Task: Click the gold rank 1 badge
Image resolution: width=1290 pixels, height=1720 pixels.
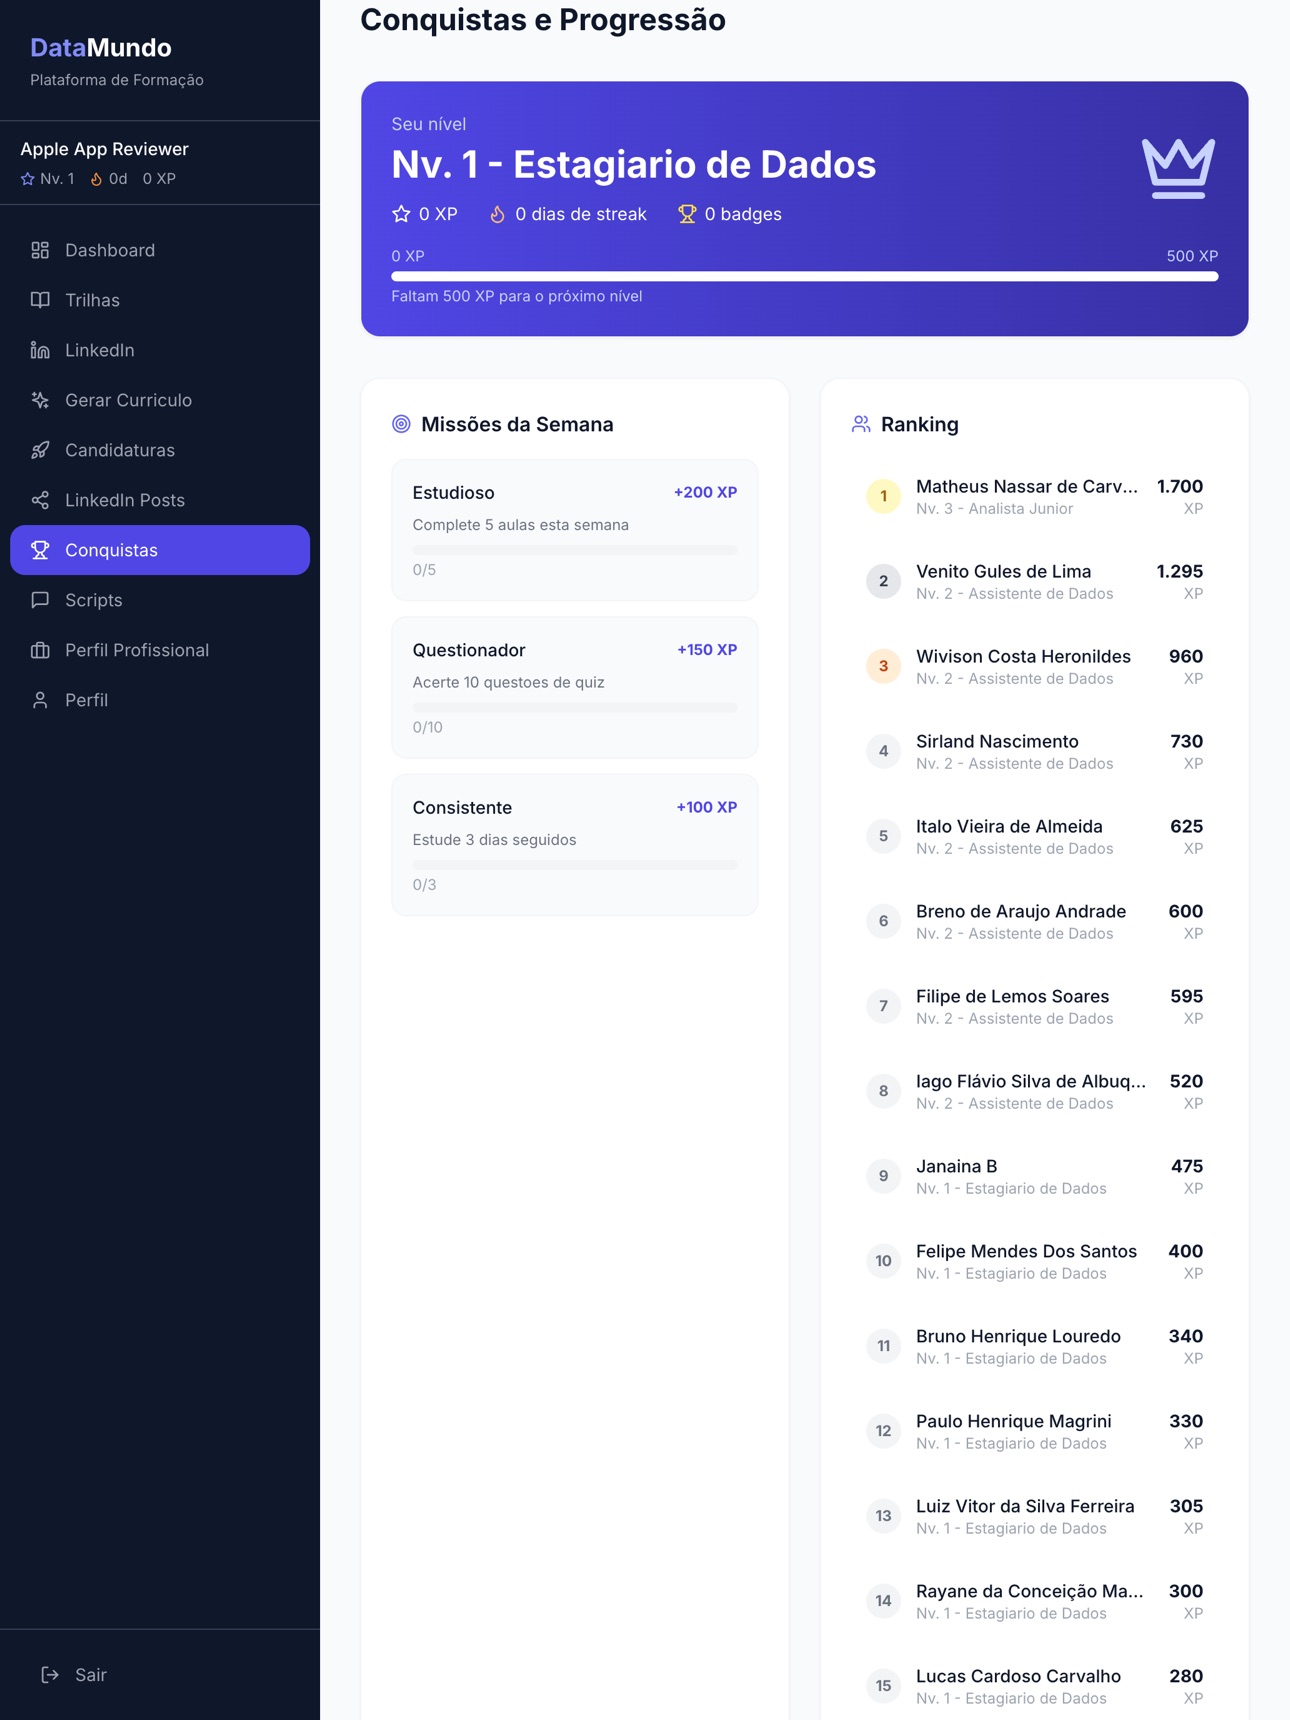Action: (x=883, y=496)
